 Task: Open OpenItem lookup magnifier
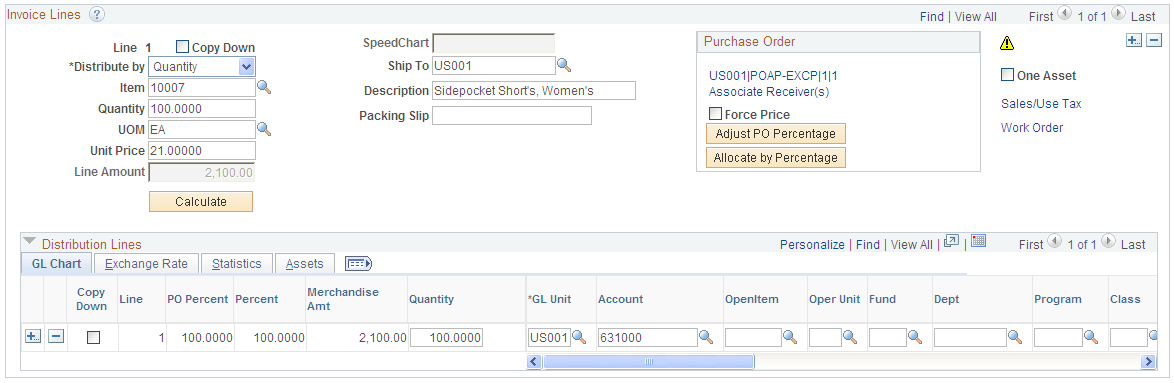point(790,337)
